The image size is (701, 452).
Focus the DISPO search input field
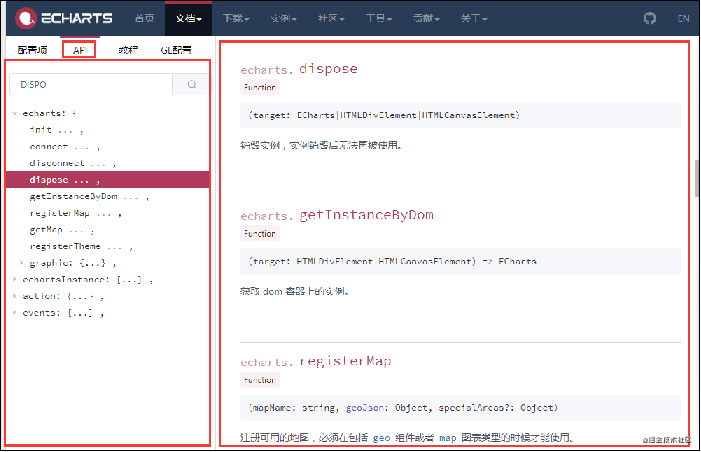[91, 84]
